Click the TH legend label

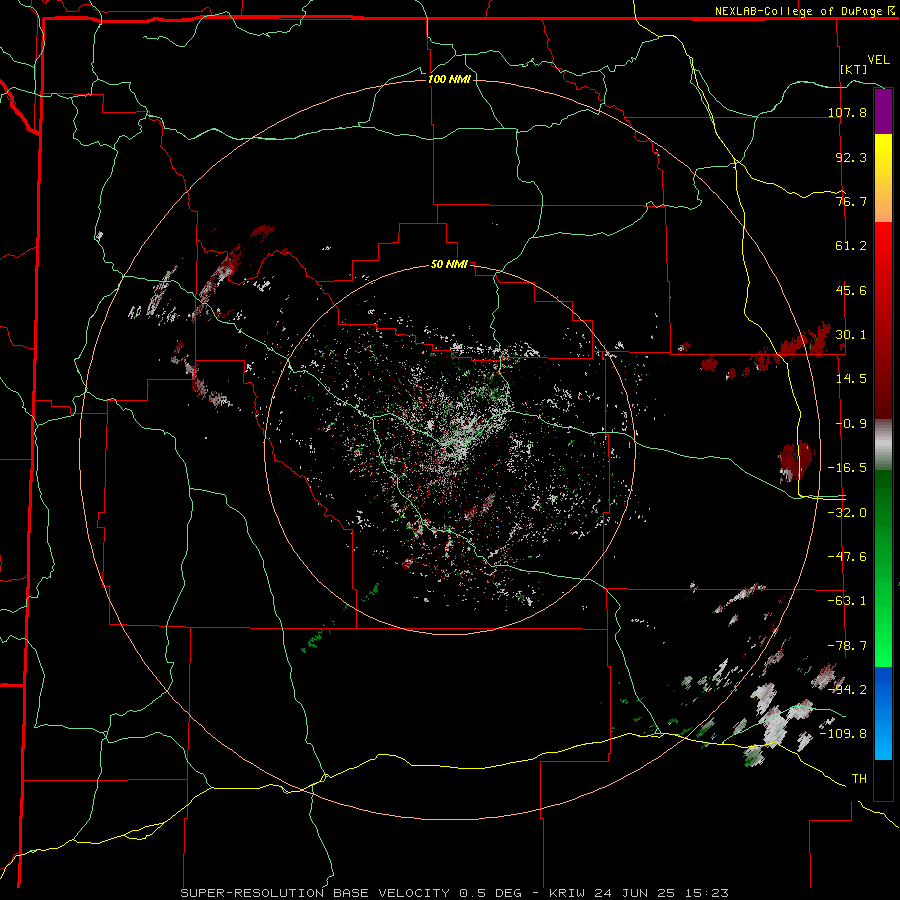[x=859, y=779]
